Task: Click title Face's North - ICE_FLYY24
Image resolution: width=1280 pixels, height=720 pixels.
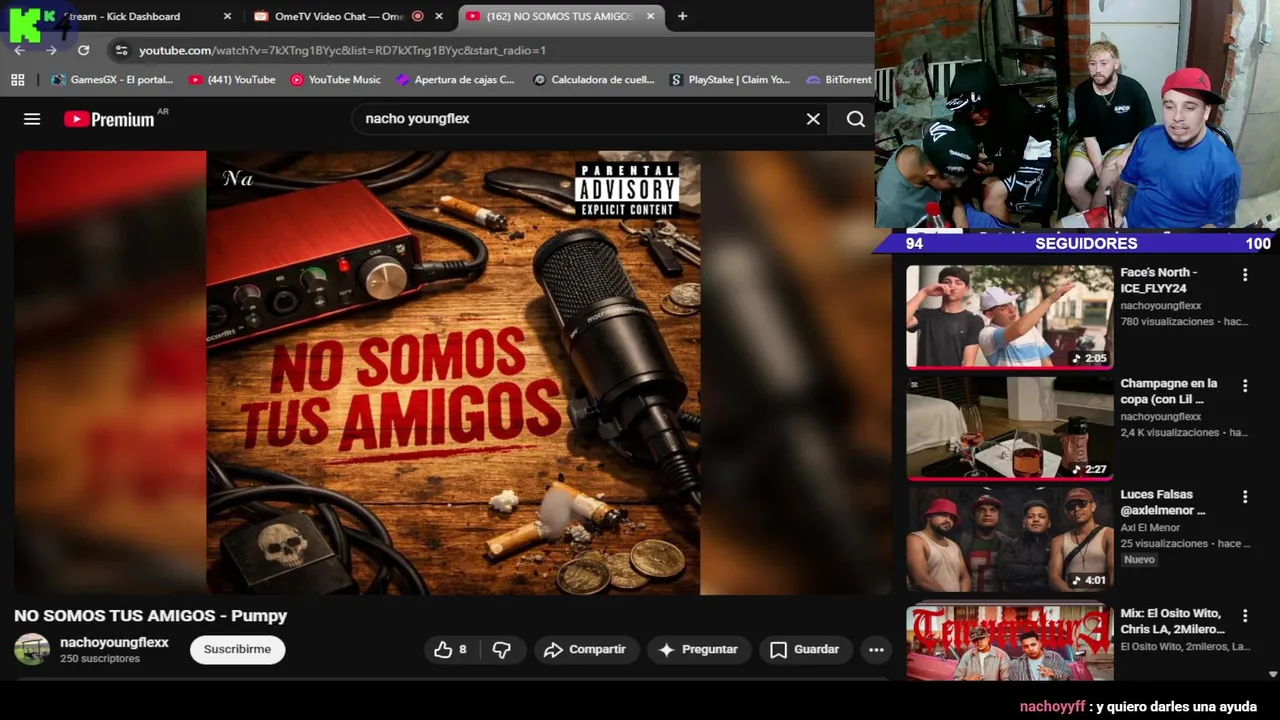Action: [1158, 280]
